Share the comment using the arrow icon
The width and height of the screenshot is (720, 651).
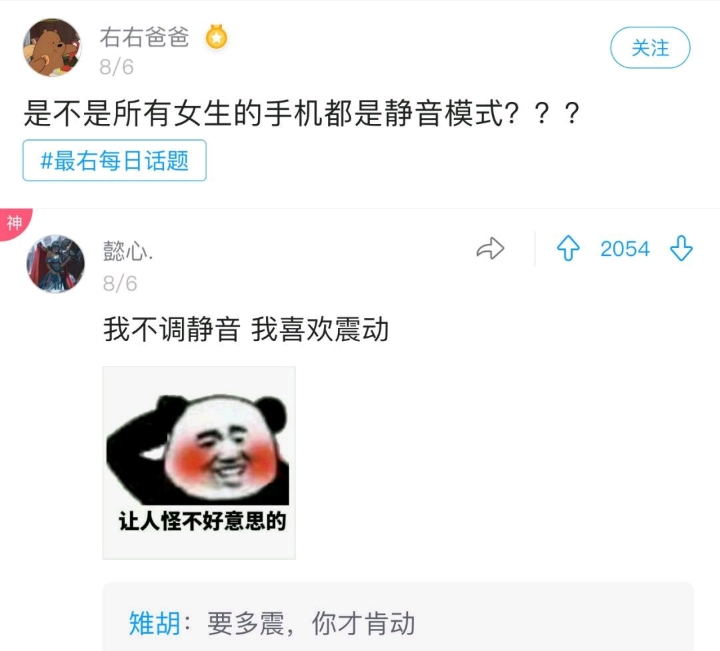(490, 248)
